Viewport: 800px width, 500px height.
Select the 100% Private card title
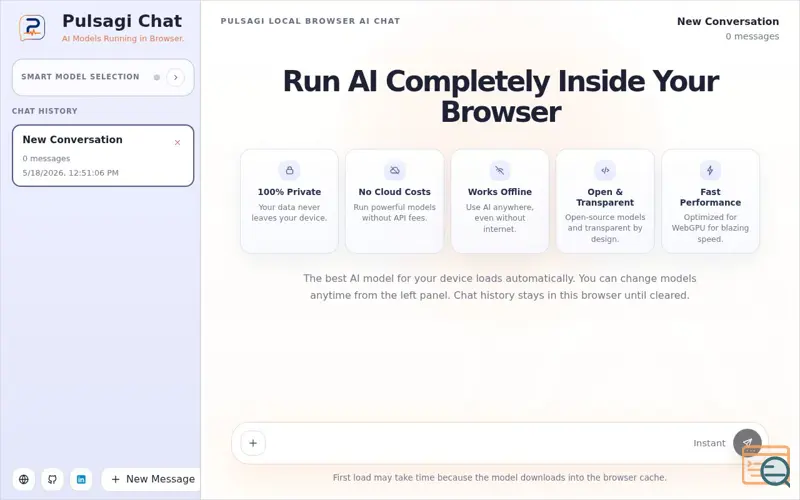(289, 192)
